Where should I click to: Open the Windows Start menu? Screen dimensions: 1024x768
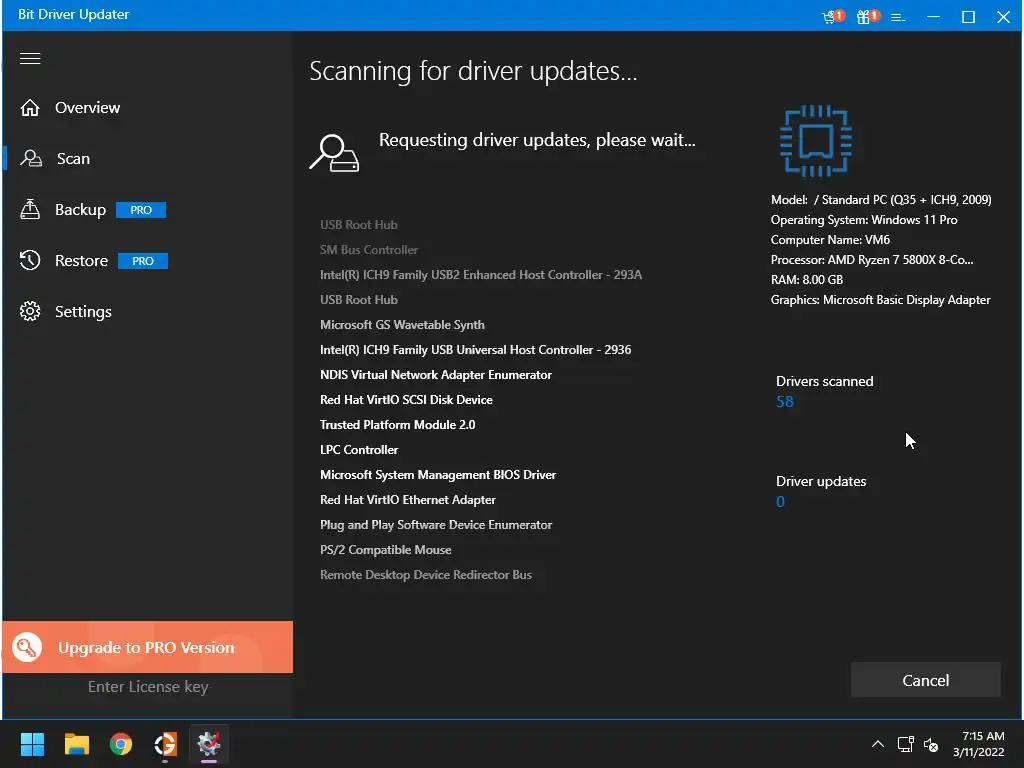[x=32, y=744]
